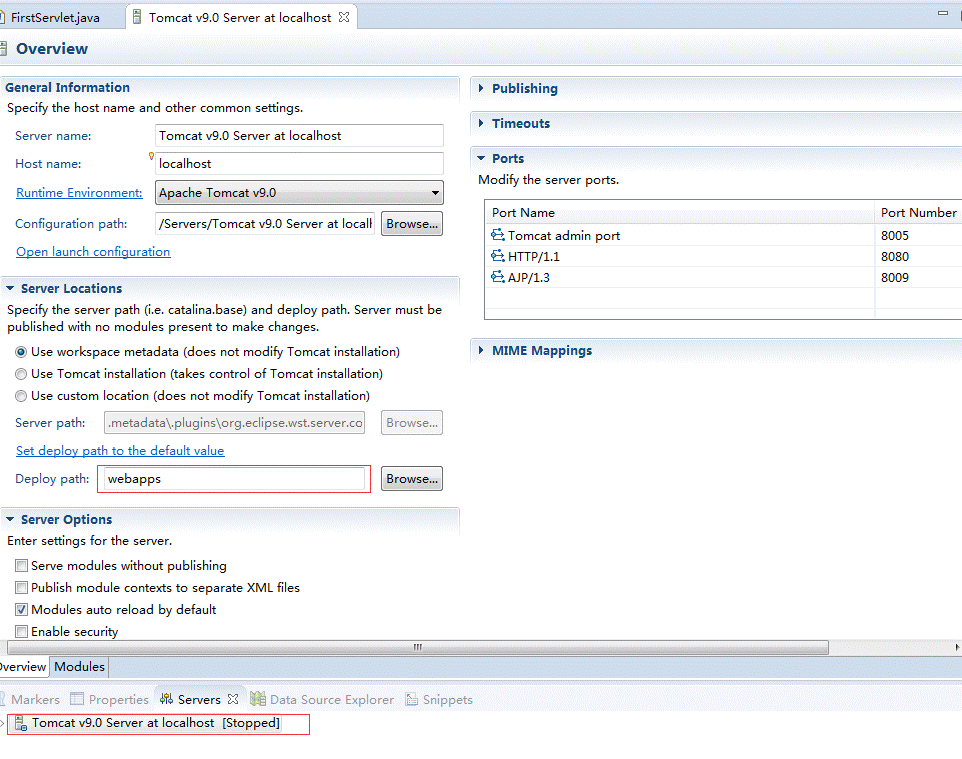Screen dimensions: 962x759
Task: Collapse the Ports section
Action: tap(481, 158)
